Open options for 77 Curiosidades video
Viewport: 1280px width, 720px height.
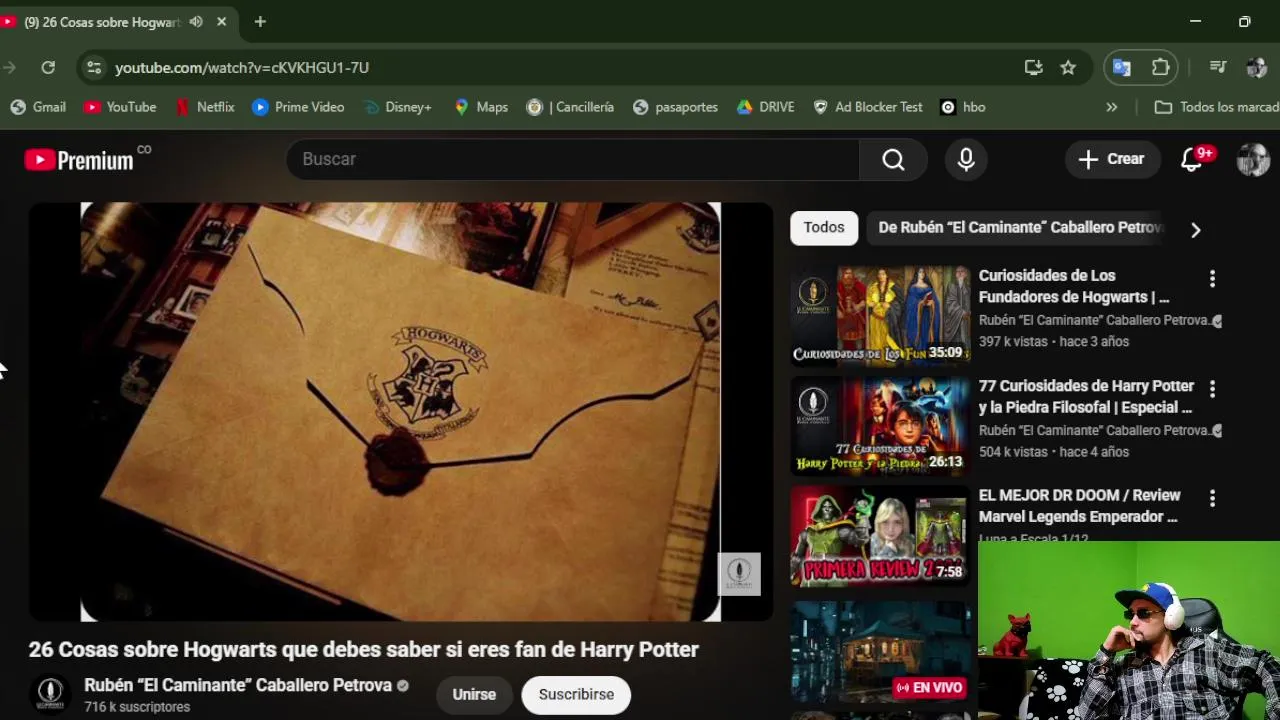tap(1212, 388)
